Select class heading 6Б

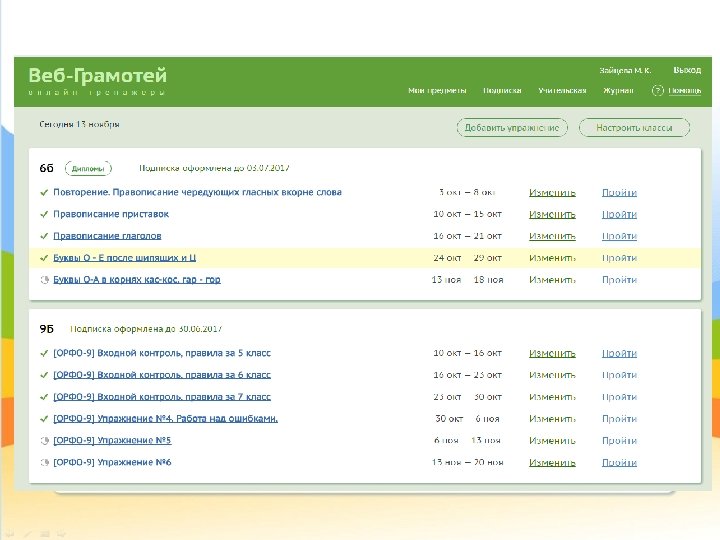[x=46, y=169]
